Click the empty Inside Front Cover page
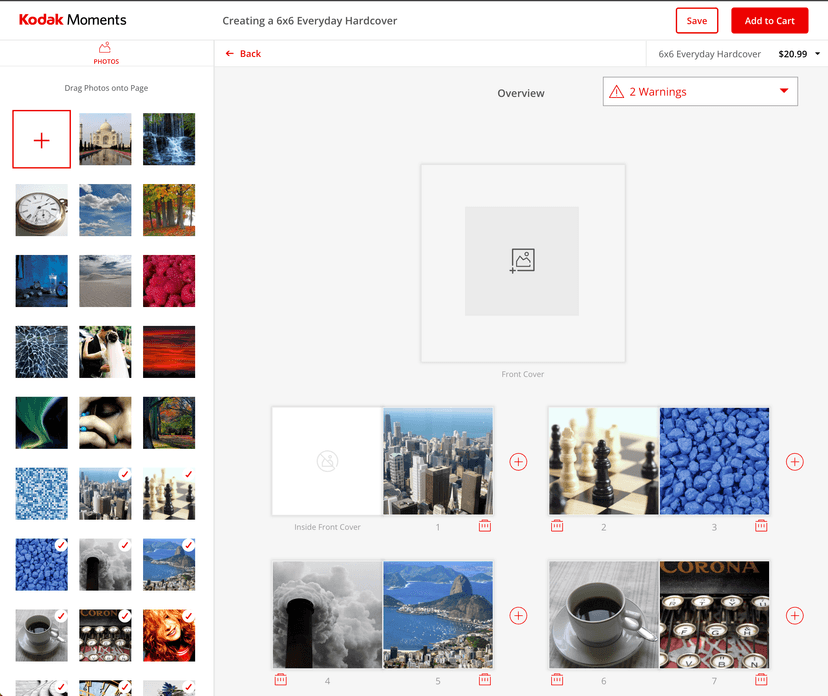The width and height of the screenshot is (828, 696). [327, 461]
